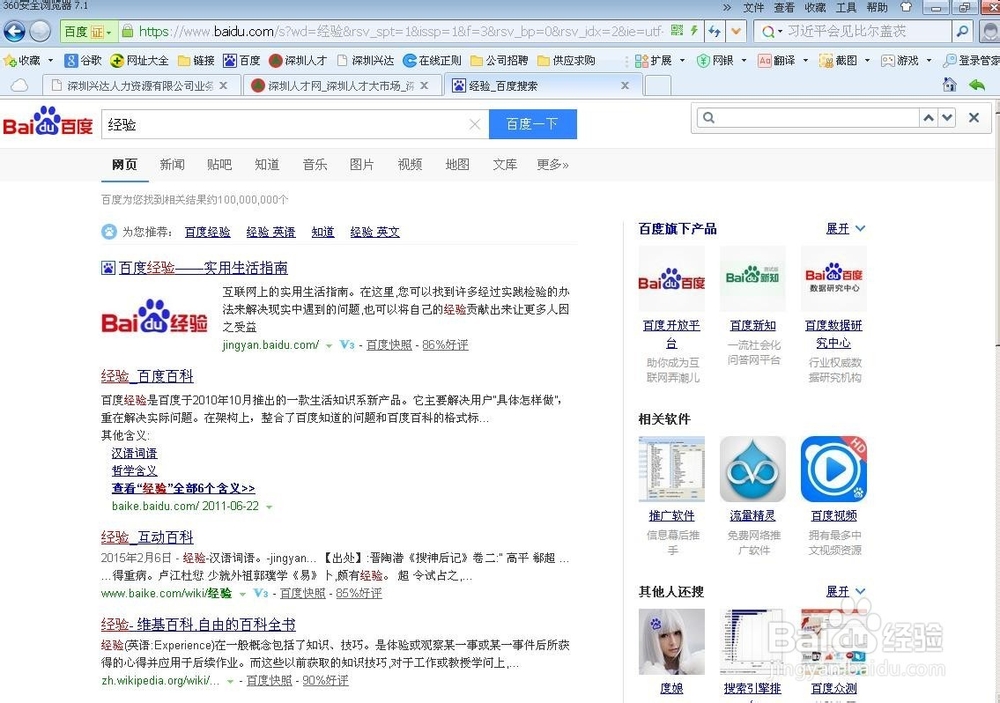Open the 文件 menu
This screenshot has width=1000, height=703.
pos(755,8)
